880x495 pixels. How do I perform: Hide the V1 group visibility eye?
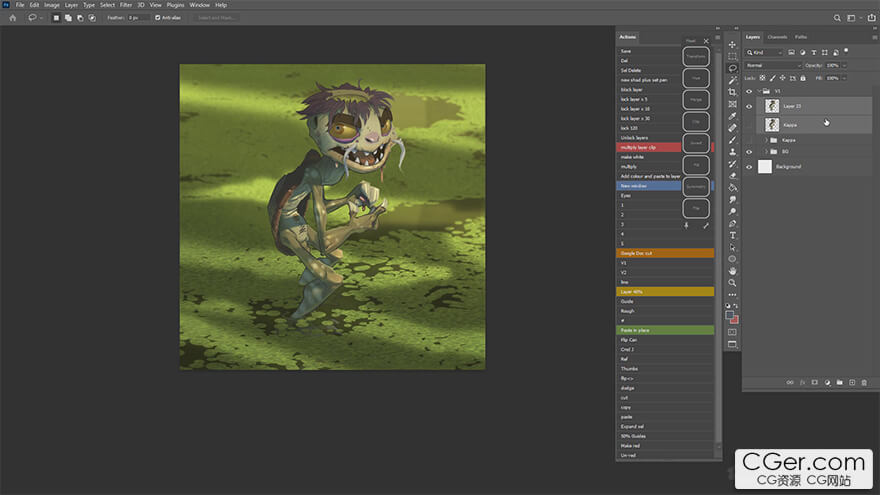[x=749, y=91]
